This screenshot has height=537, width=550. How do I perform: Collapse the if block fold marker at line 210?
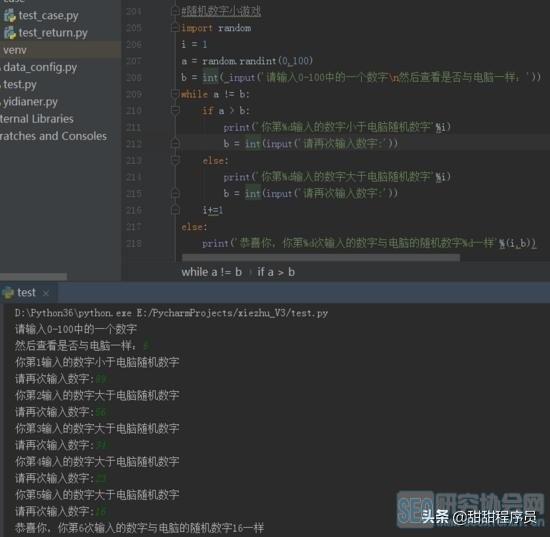pyautogui.click(x=175, y=110)
